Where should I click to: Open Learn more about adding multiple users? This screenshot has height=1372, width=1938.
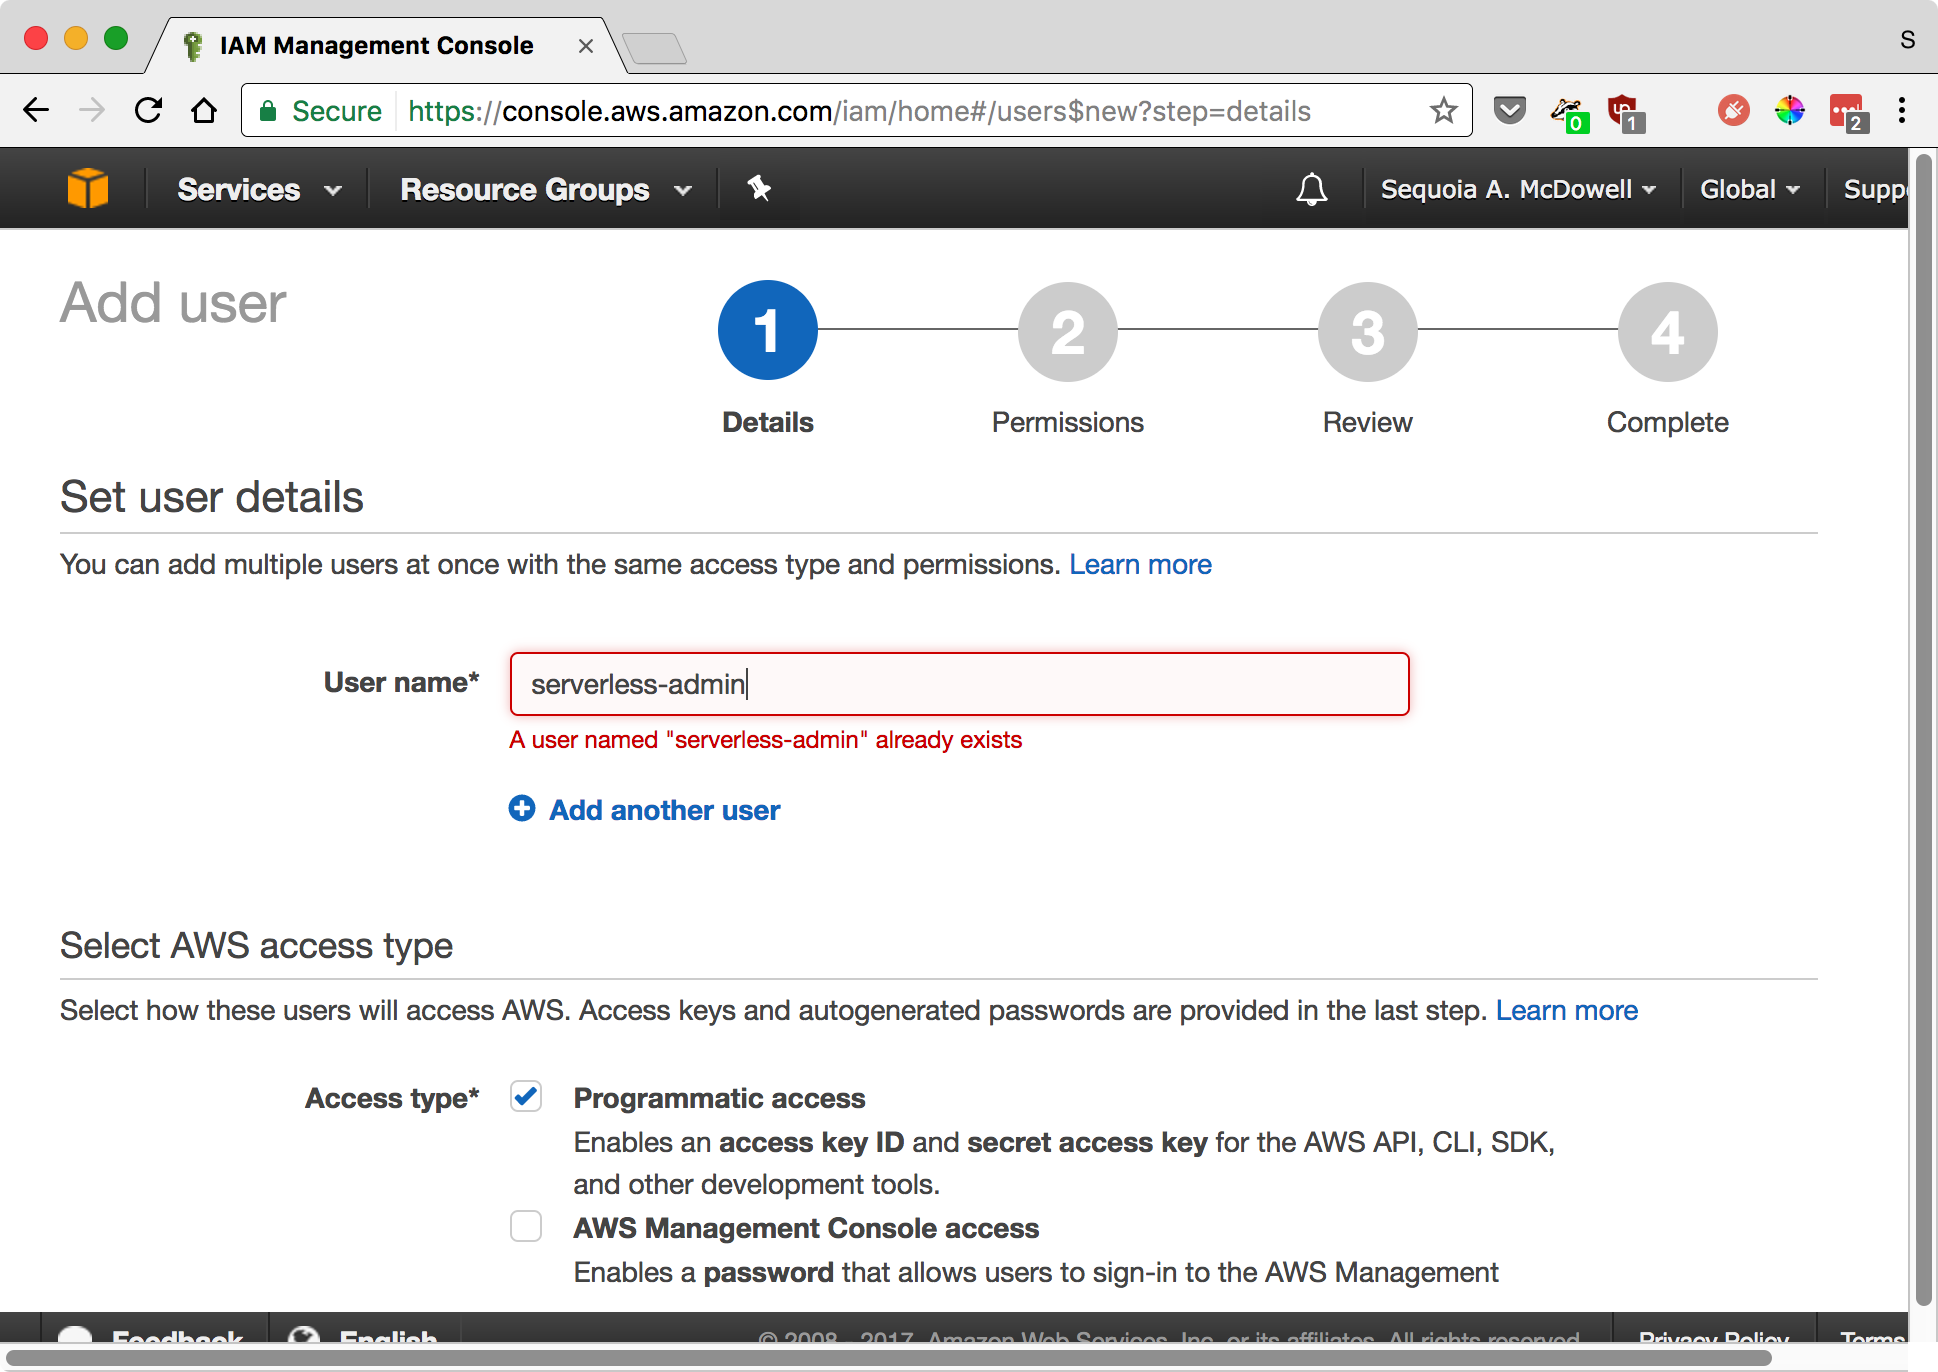point(1140,565)
